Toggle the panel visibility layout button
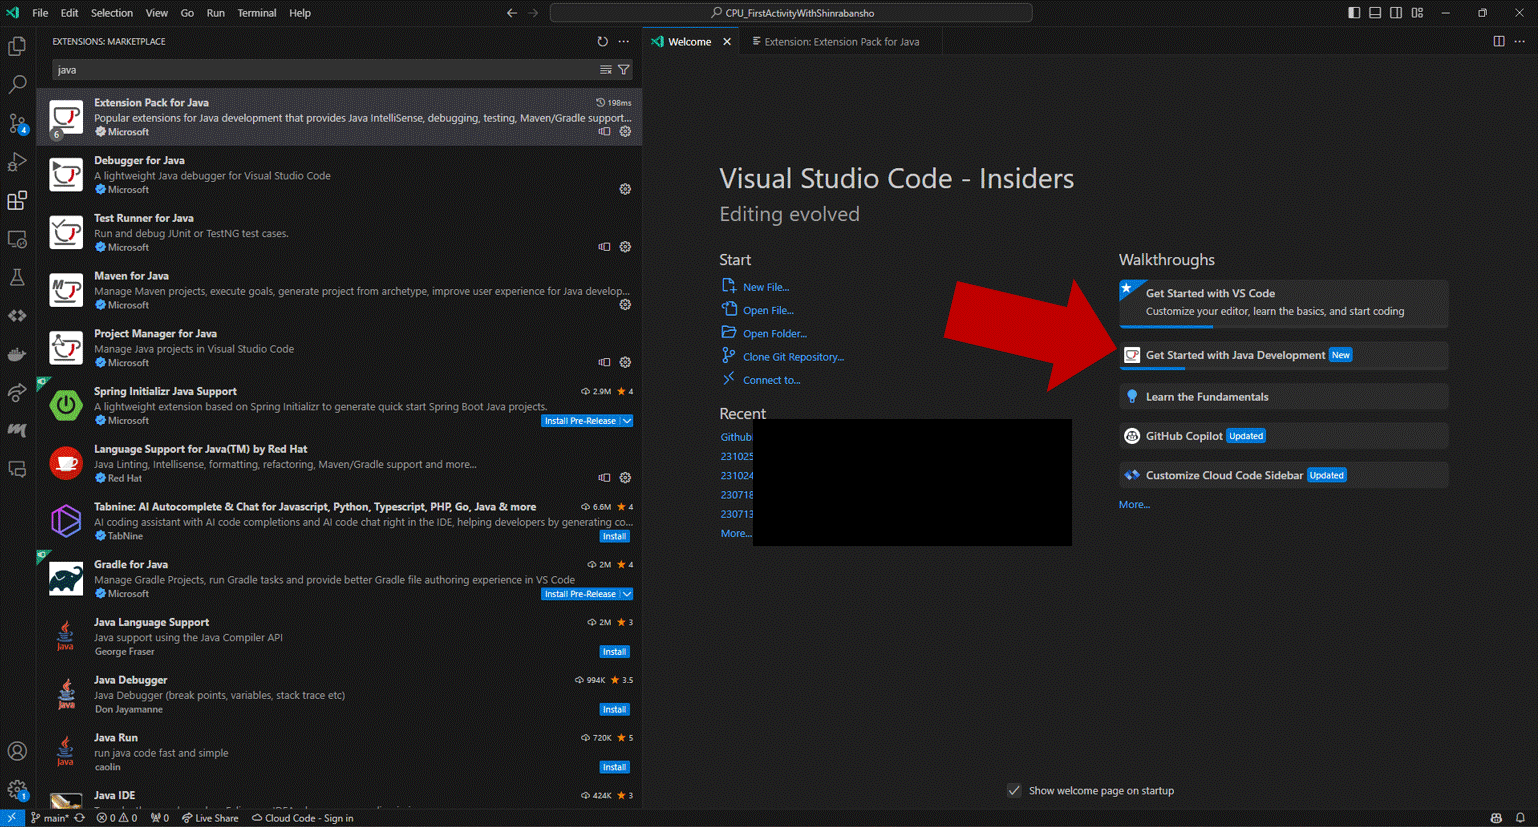Image resolution: width=1539 pixels, height=827 pixels. coord(1375,13)
